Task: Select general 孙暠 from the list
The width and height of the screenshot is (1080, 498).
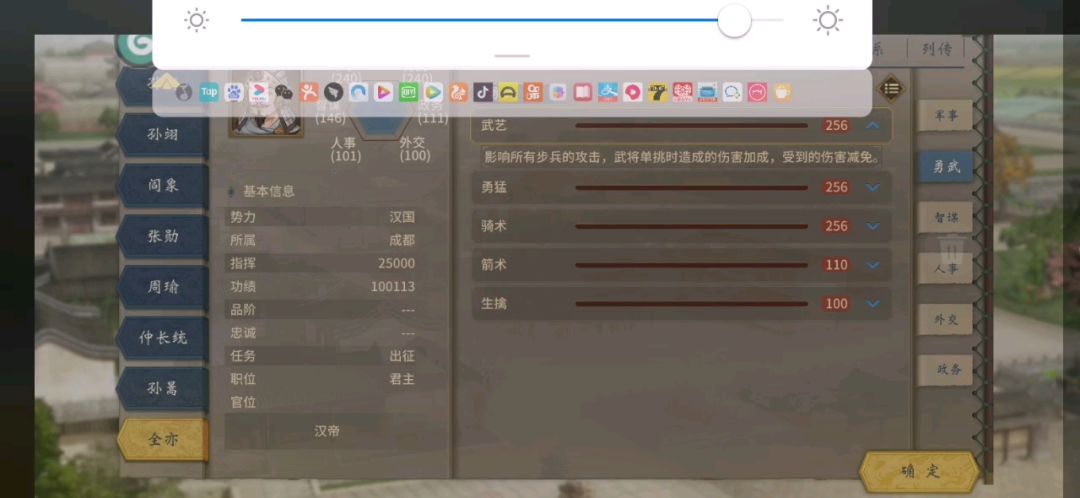Action: pos(163,388)
